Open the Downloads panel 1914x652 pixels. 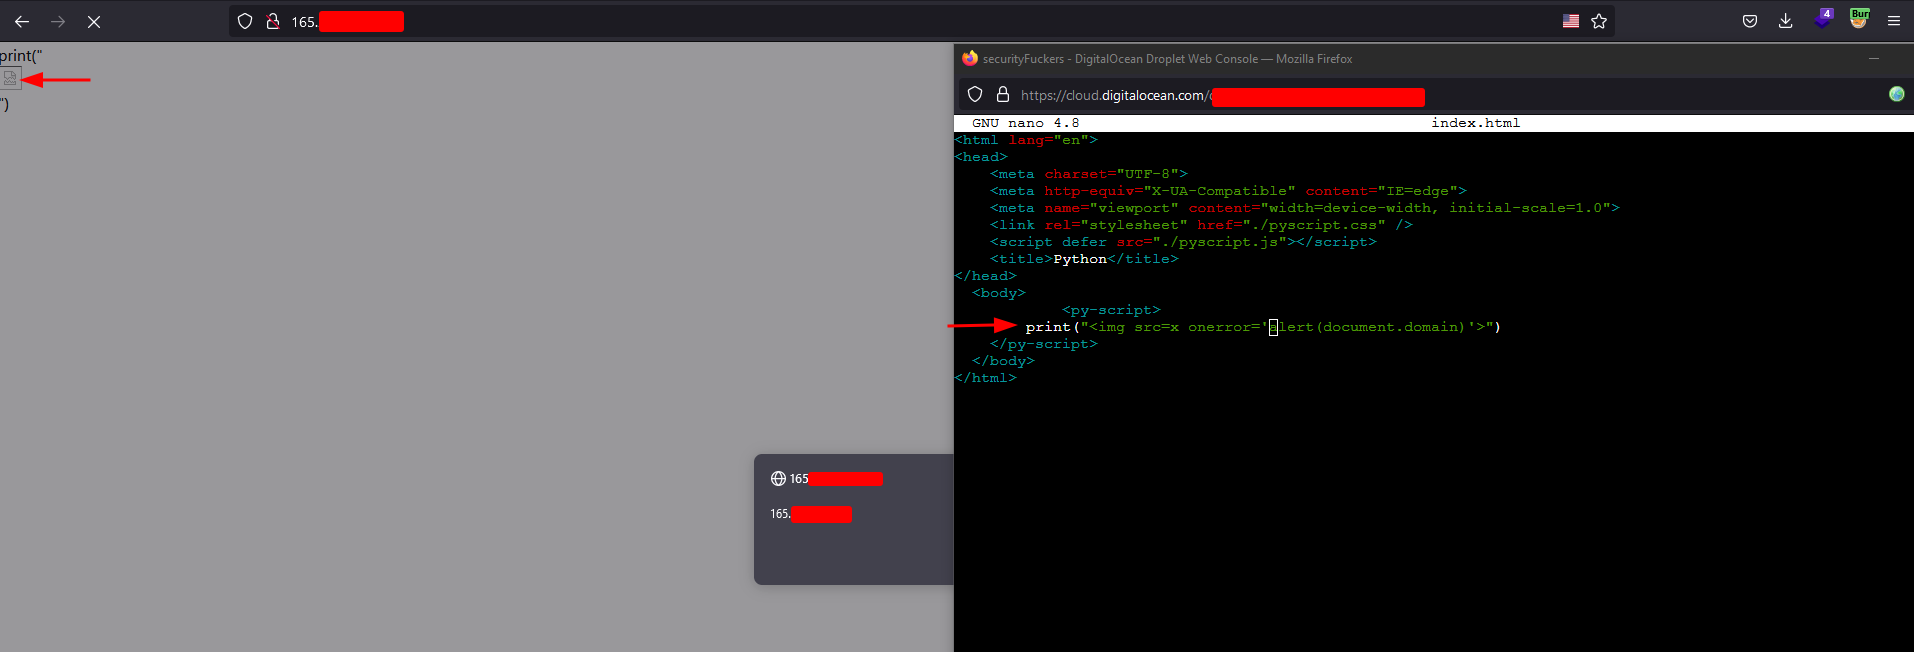pyautogui.click(x=1785, y=21)
